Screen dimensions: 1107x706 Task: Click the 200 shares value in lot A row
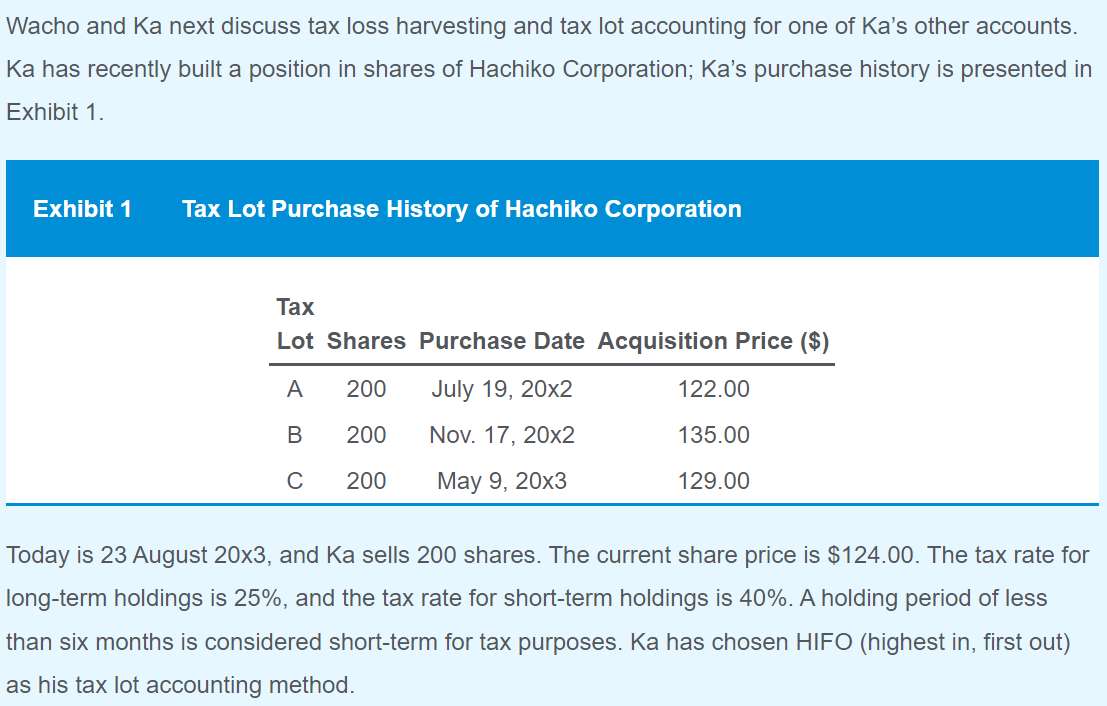tap(366, 389)
